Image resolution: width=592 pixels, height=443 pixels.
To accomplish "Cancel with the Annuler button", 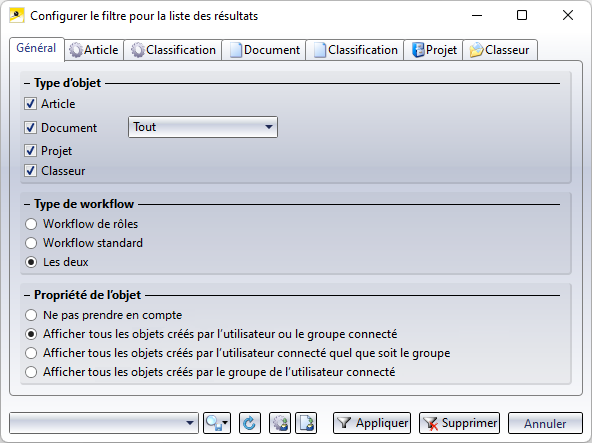I will [x=545, y=423].
